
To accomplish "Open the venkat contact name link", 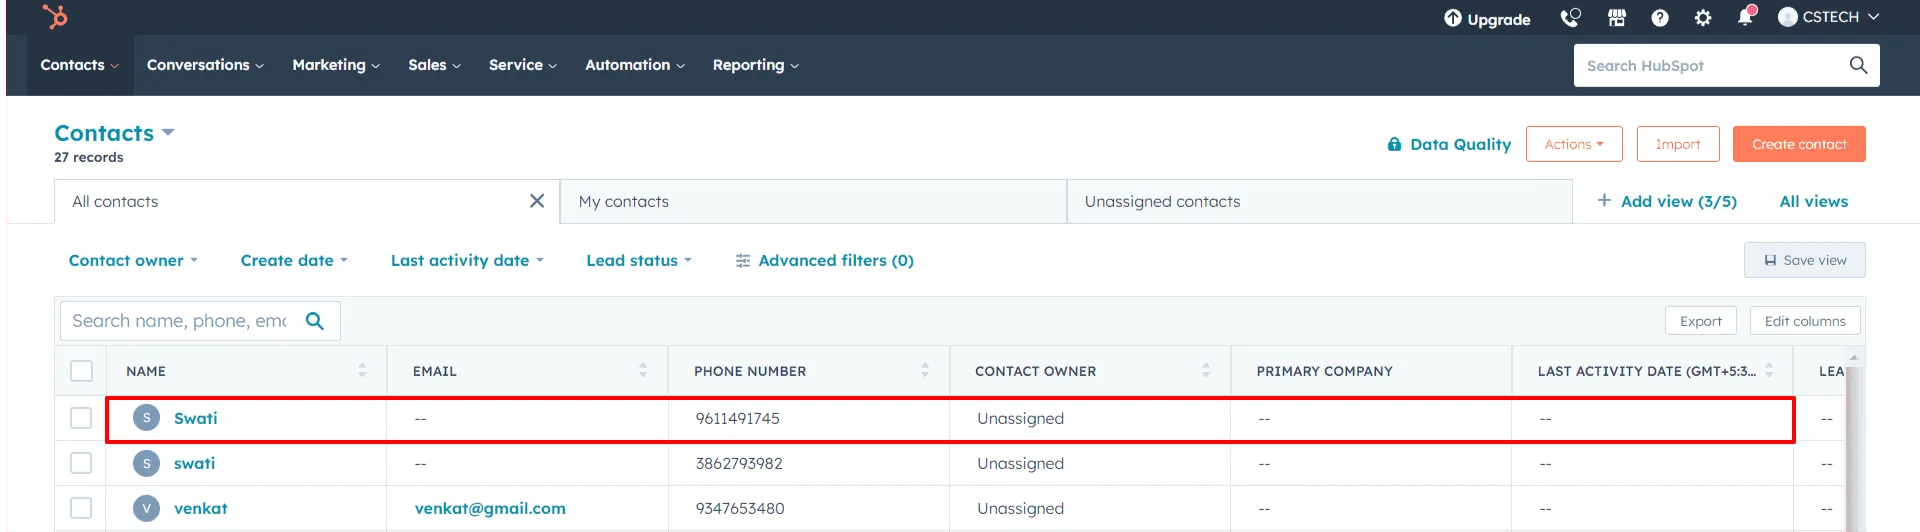I will pos(201,508).
